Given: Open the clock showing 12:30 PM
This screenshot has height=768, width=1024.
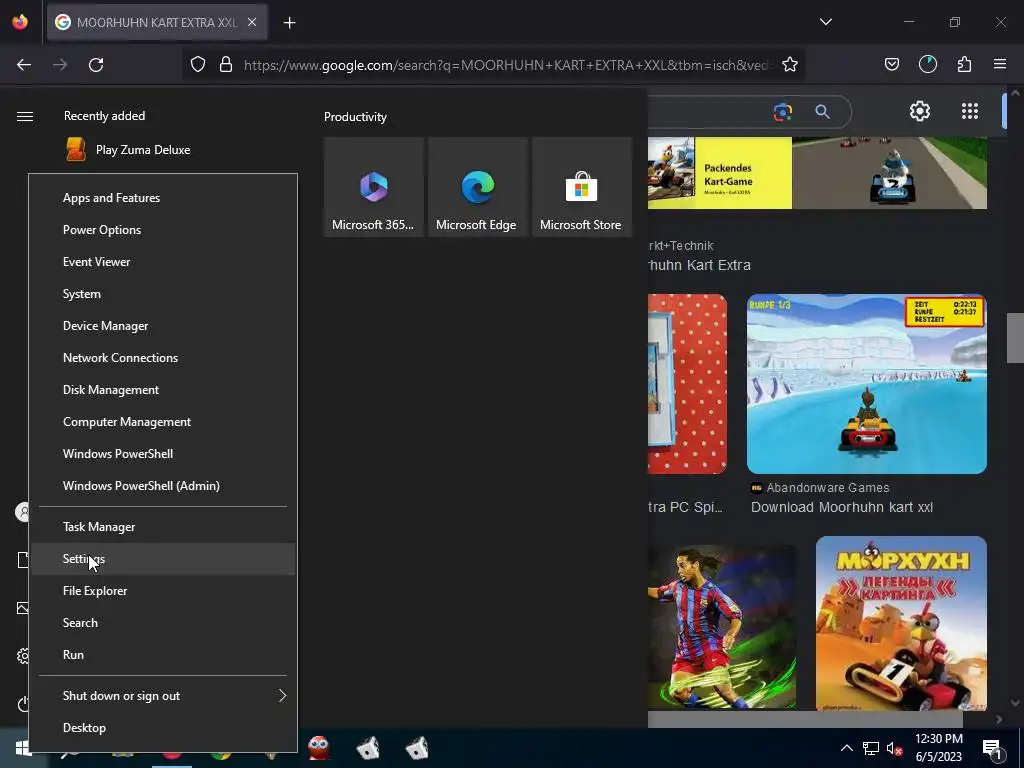Looking at the screenshot, I should pyautogui.click(x=938, y=748).
